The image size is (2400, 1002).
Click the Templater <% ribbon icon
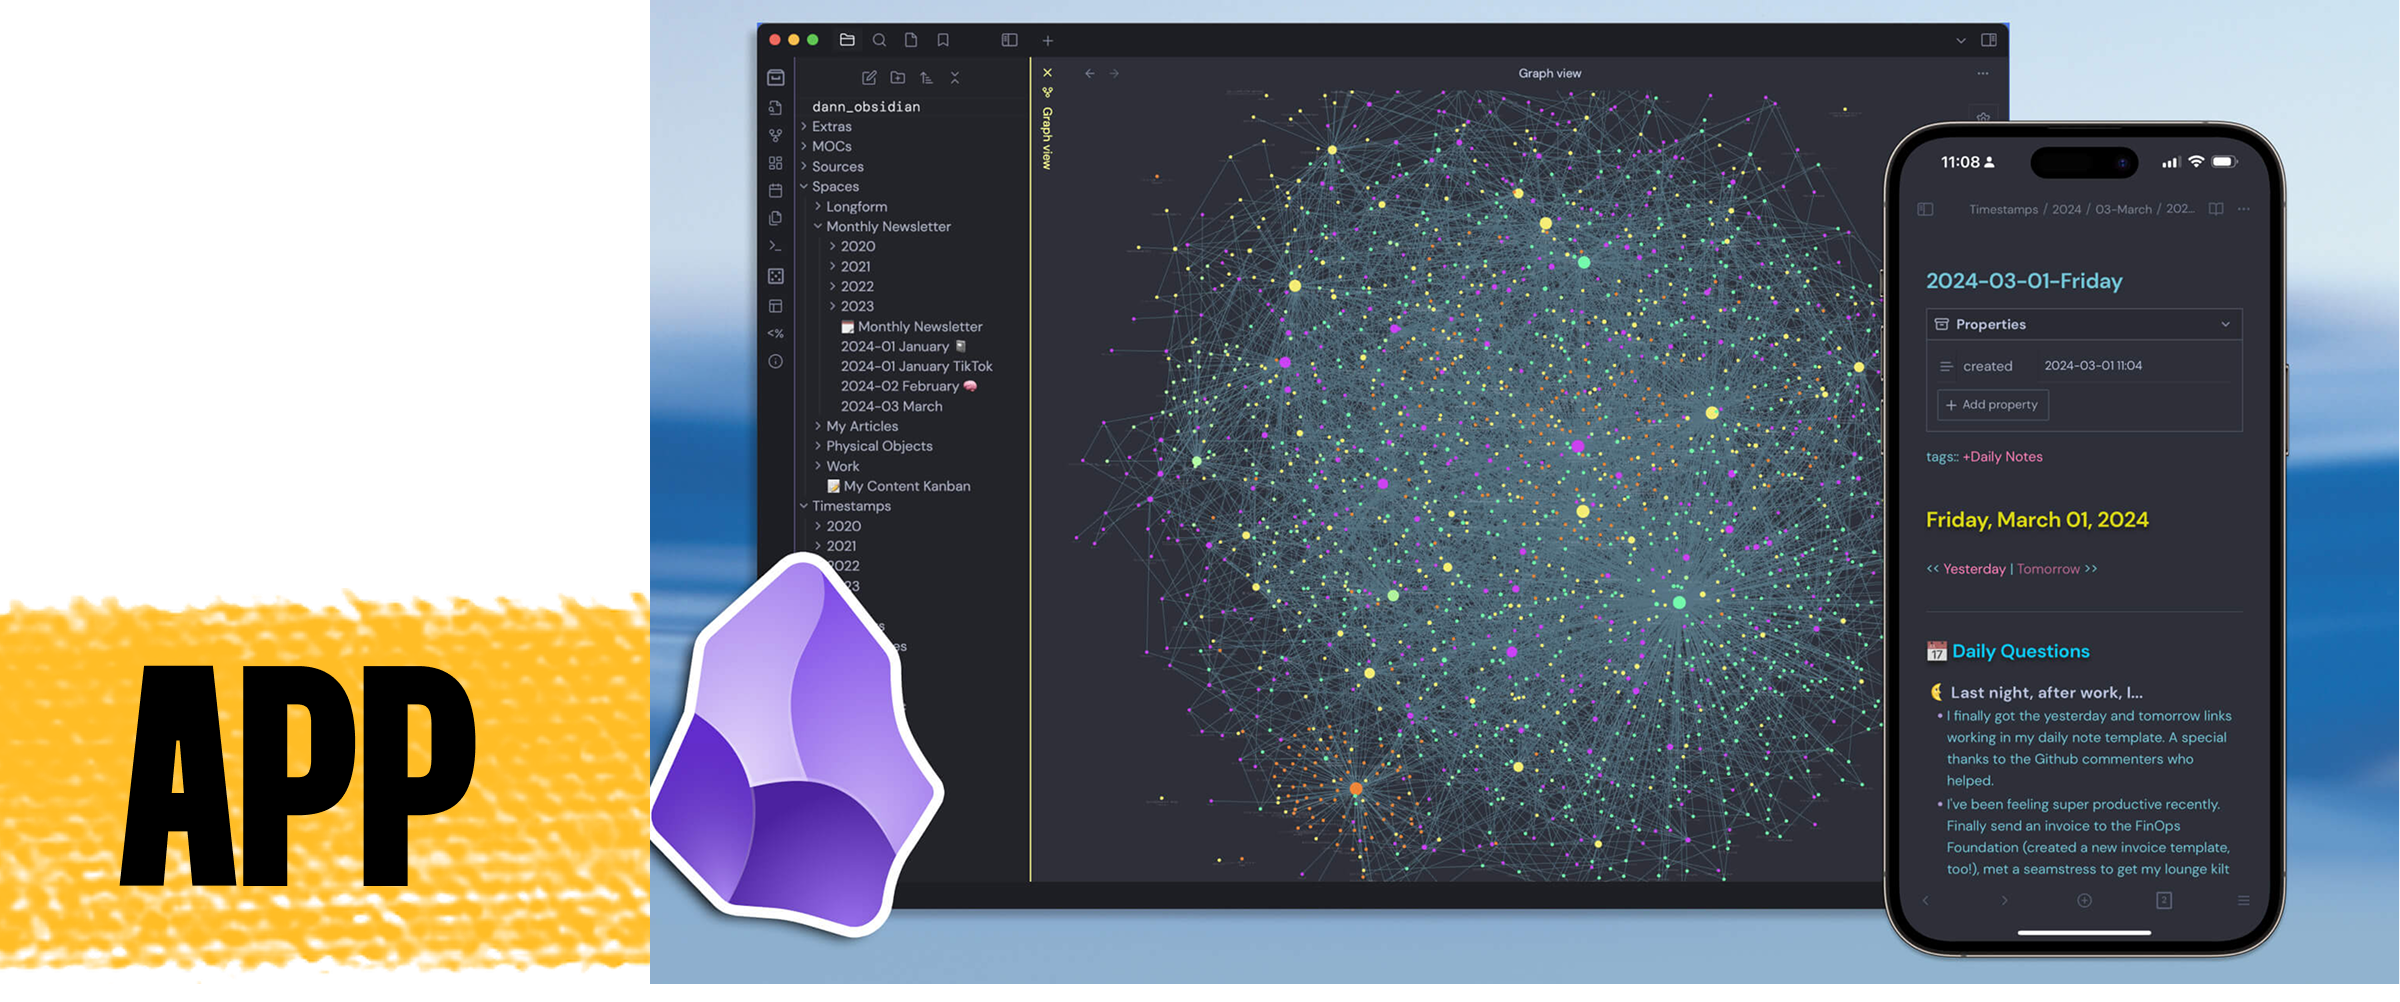(776, 334)
